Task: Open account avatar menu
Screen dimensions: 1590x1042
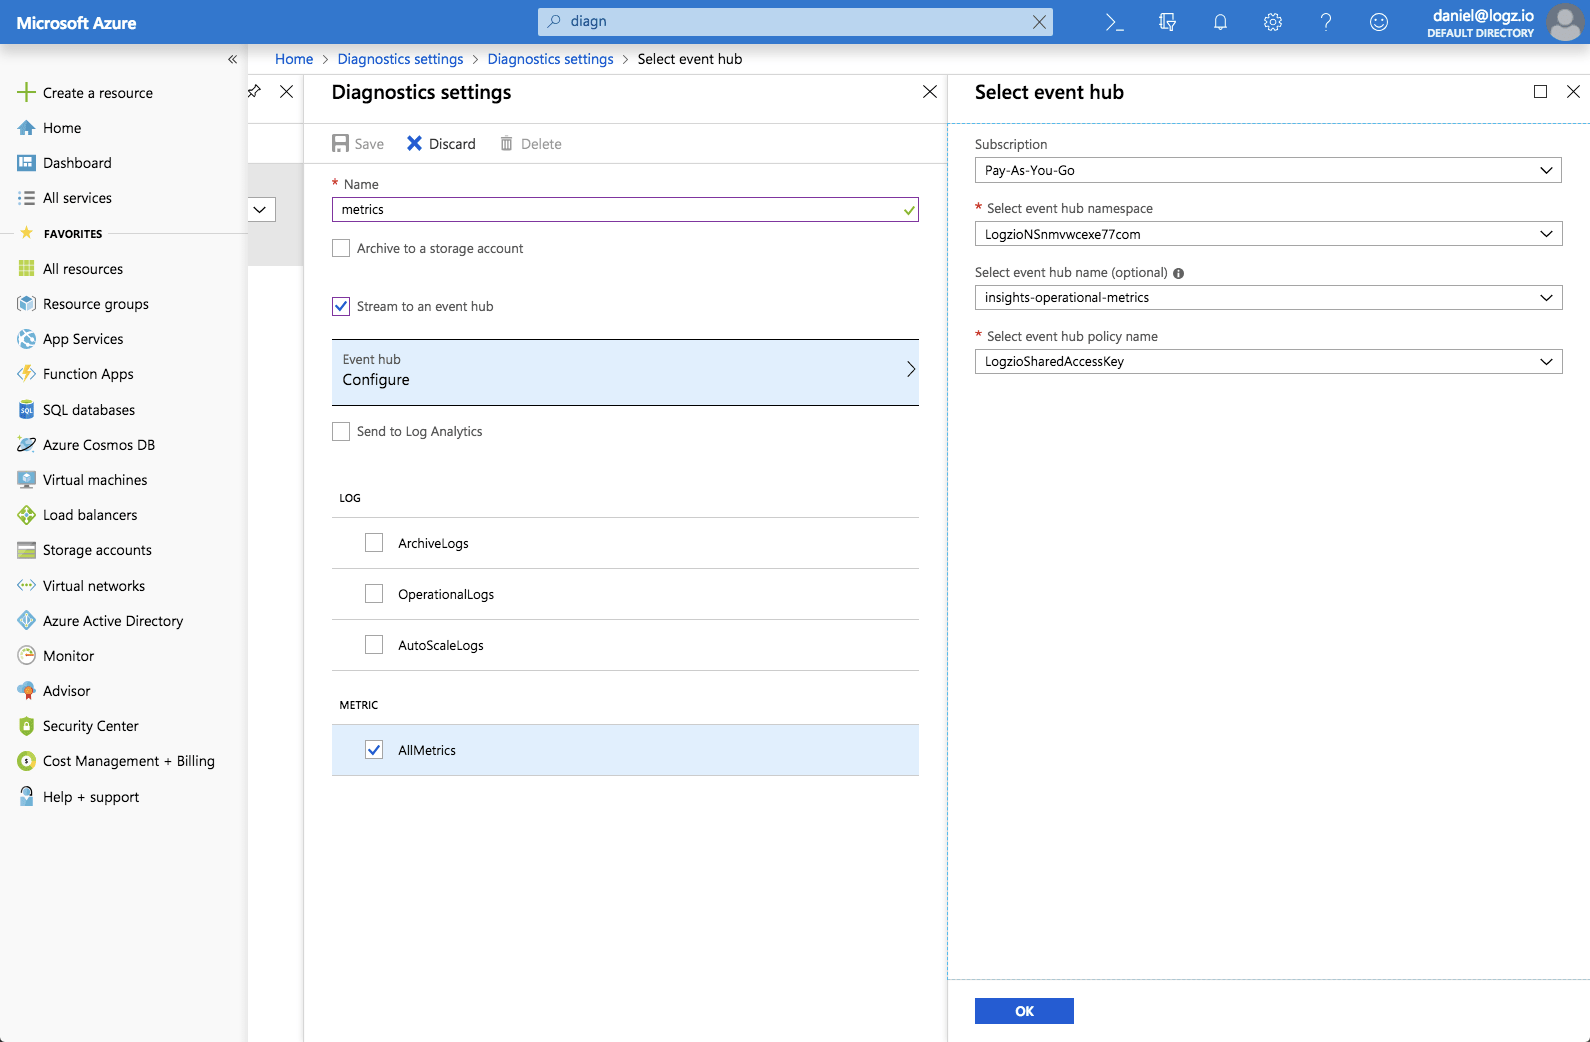Action: point(1565,22)
